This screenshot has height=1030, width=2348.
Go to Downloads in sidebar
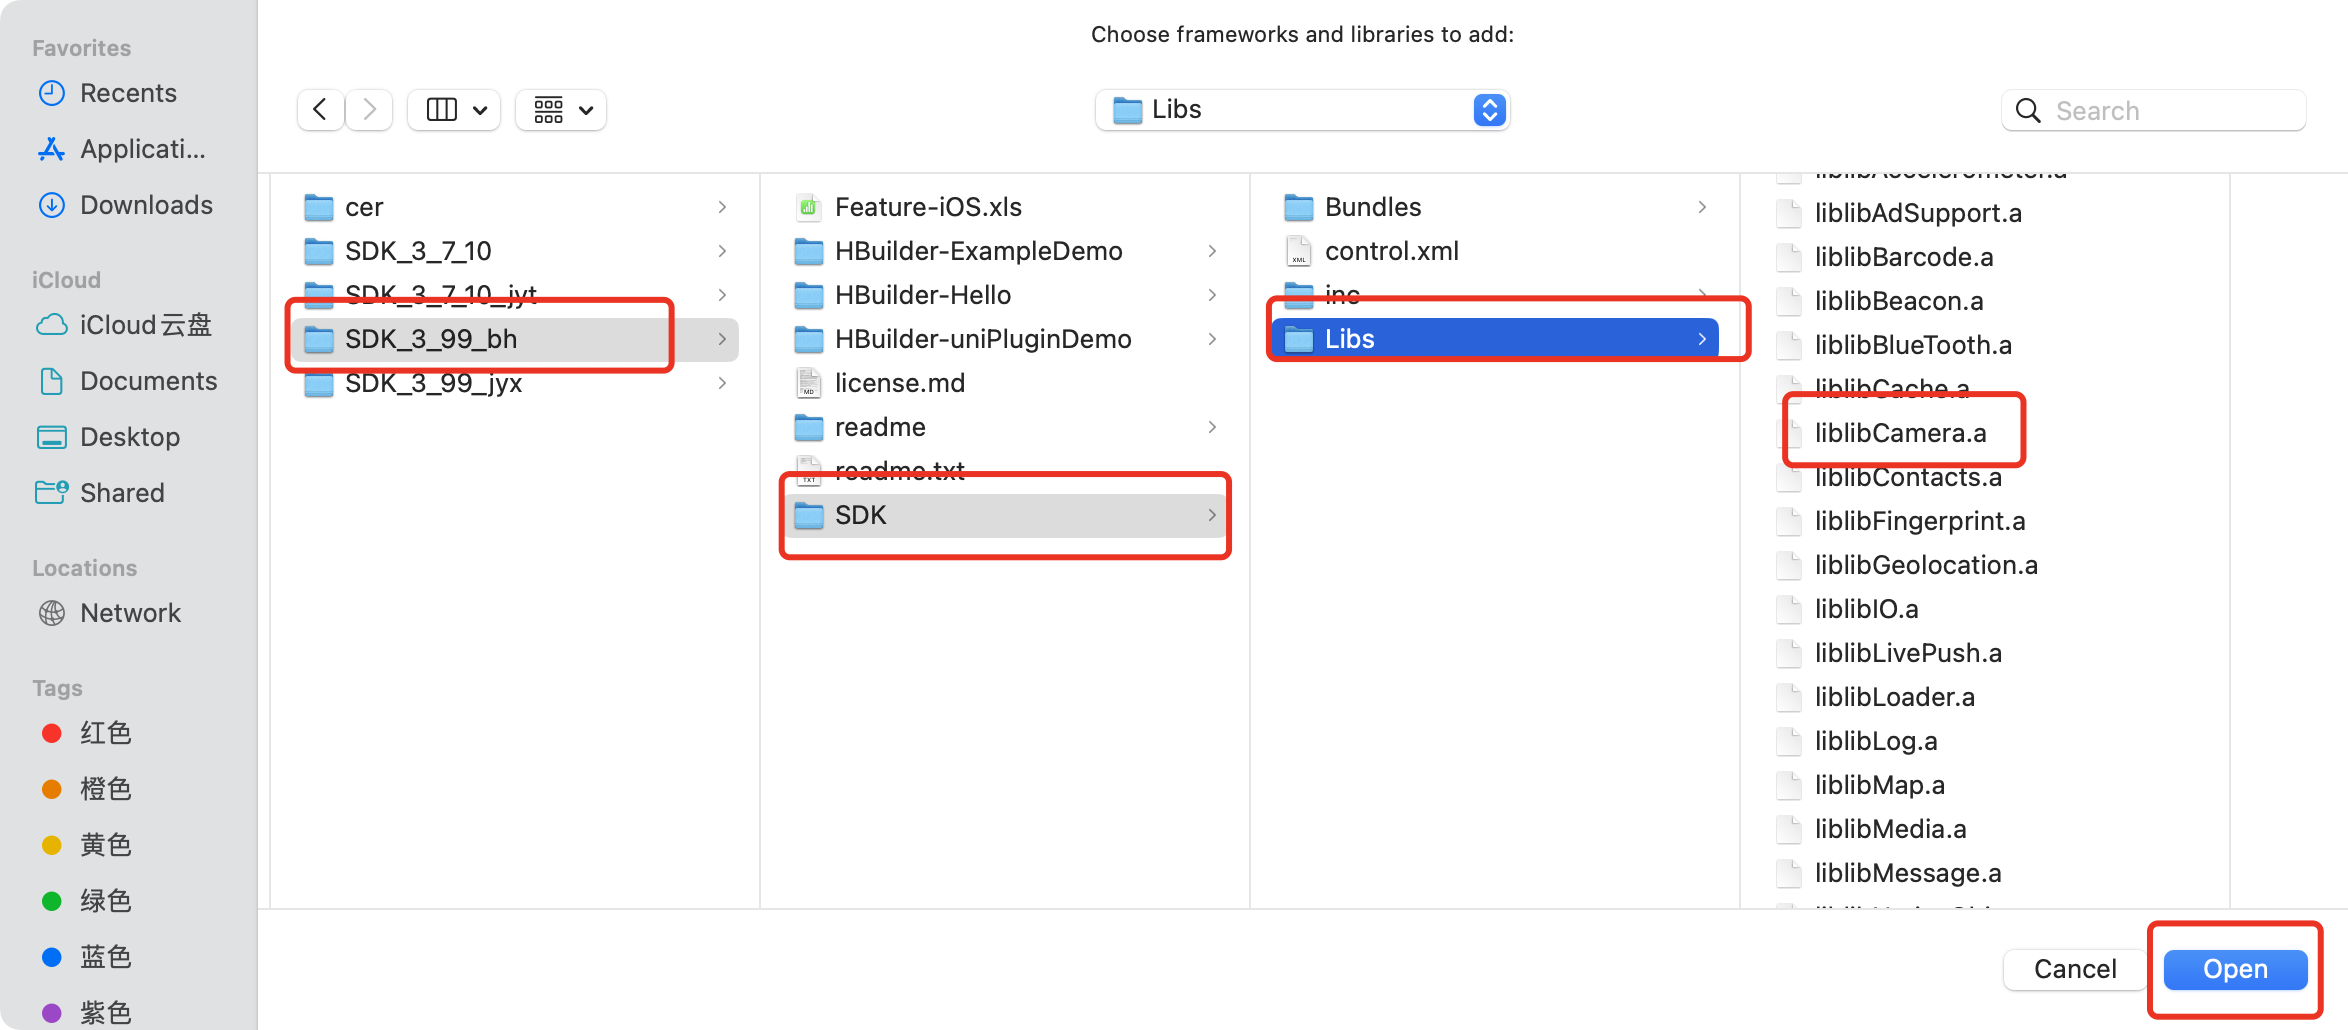coord(146,205)
